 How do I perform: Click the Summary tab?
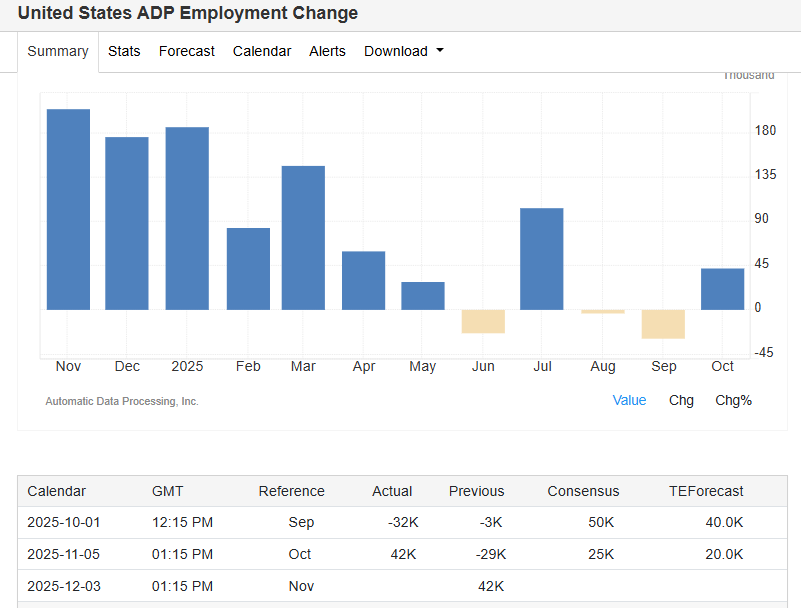coord(58,51)
